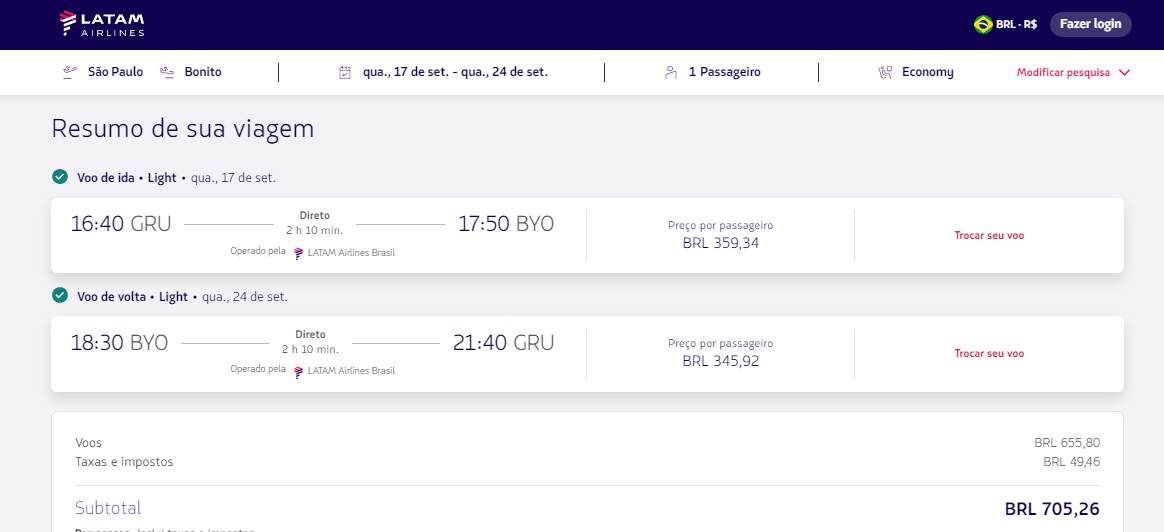
Task: Click the seat icon beside Economy
Action: (885, 72)
